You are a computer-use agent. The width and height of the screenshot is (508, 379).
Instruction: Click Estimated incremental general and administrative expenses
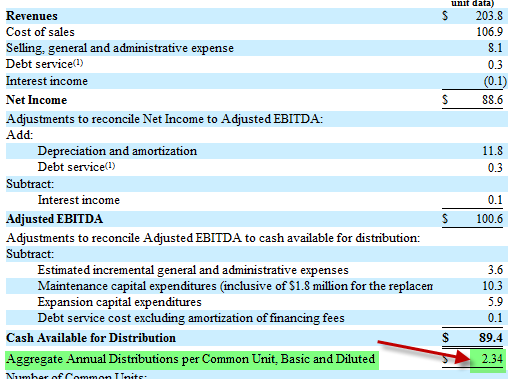(193, 270)
